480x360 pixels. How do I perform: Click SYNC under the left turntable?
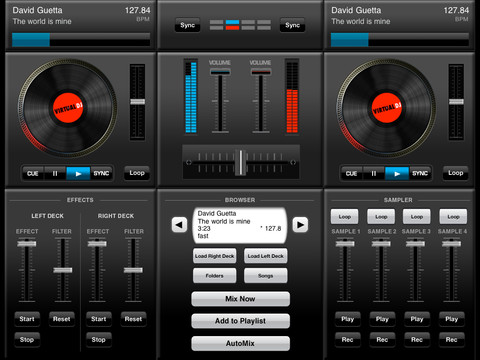101,174
